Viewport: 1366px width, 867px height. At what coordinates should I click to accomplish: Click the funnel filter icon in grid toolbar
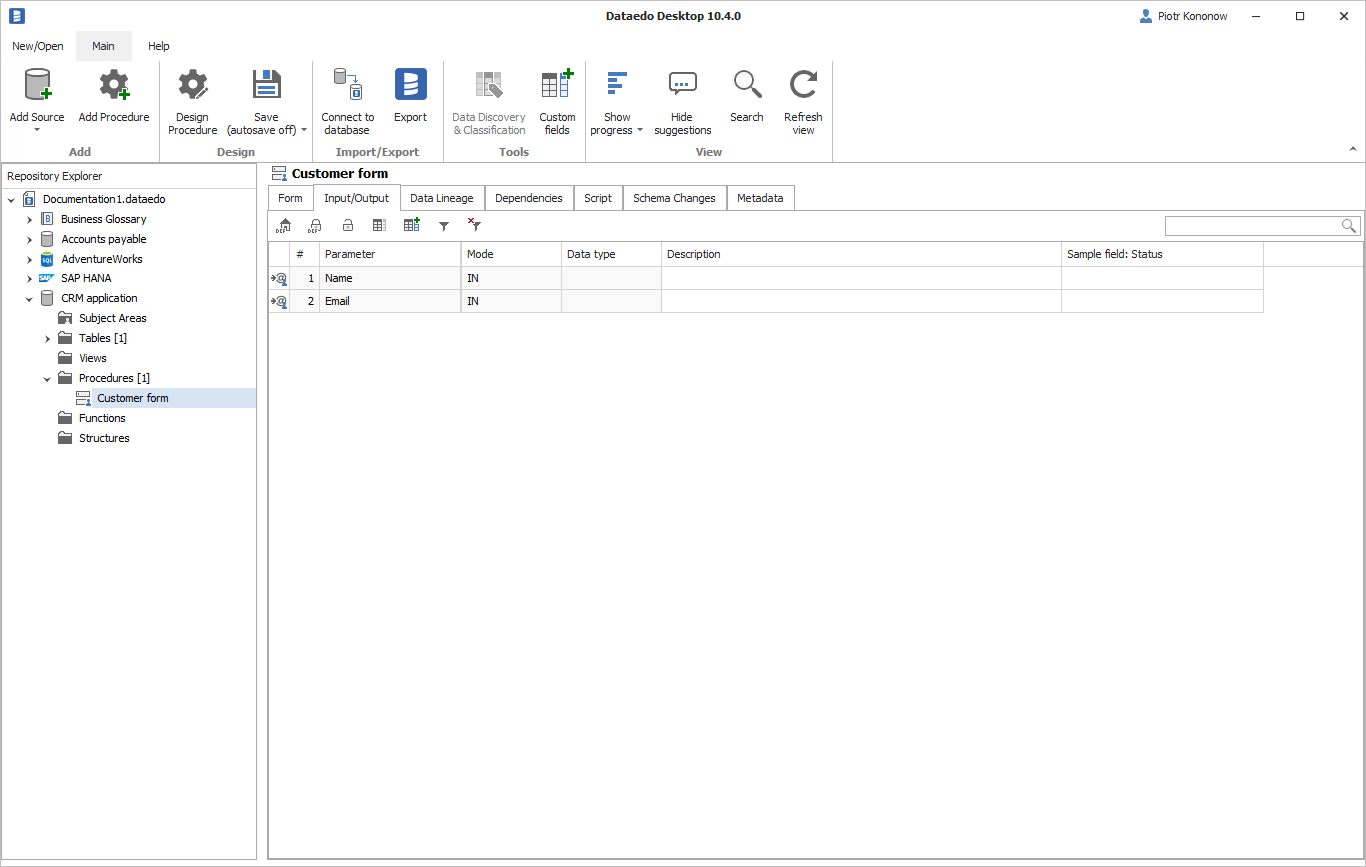(444, 226)
